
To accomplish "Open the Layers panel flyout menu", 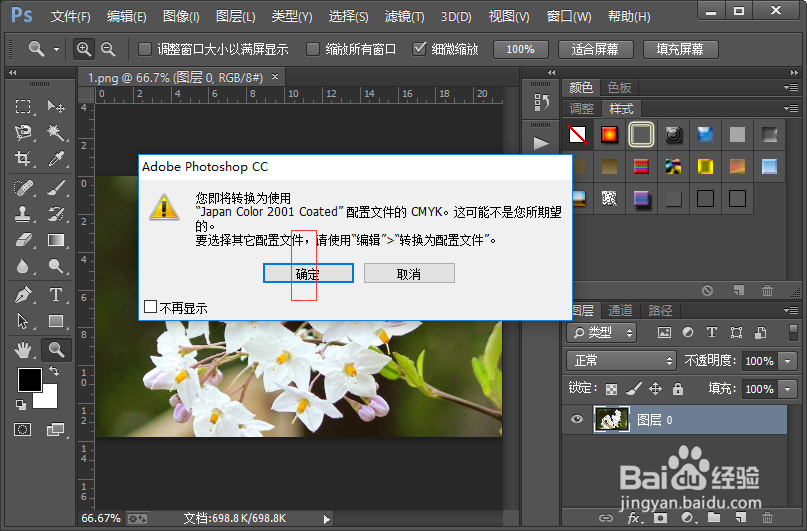I will point(791,310).
